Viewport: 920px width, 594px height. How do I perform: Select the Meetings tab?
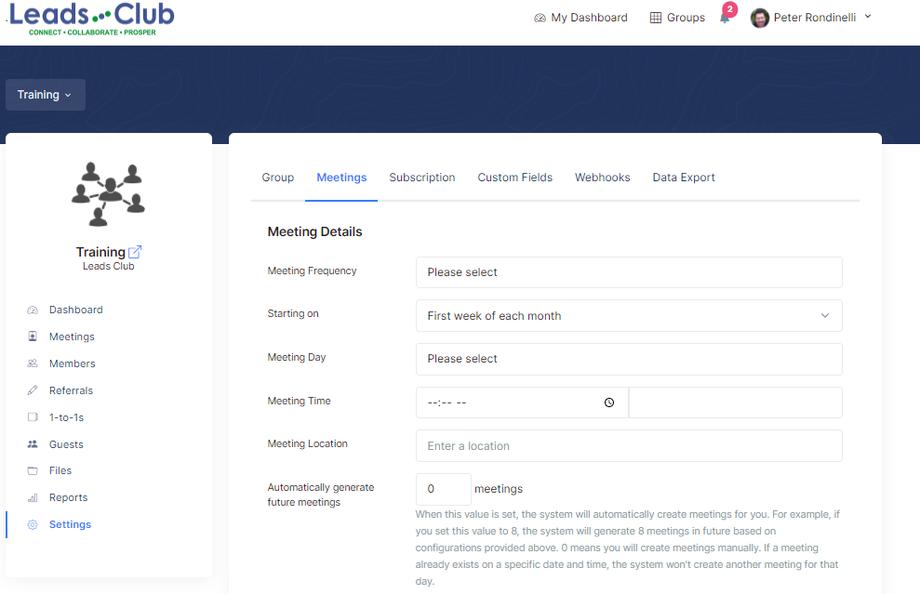click(x=341, y=177)
